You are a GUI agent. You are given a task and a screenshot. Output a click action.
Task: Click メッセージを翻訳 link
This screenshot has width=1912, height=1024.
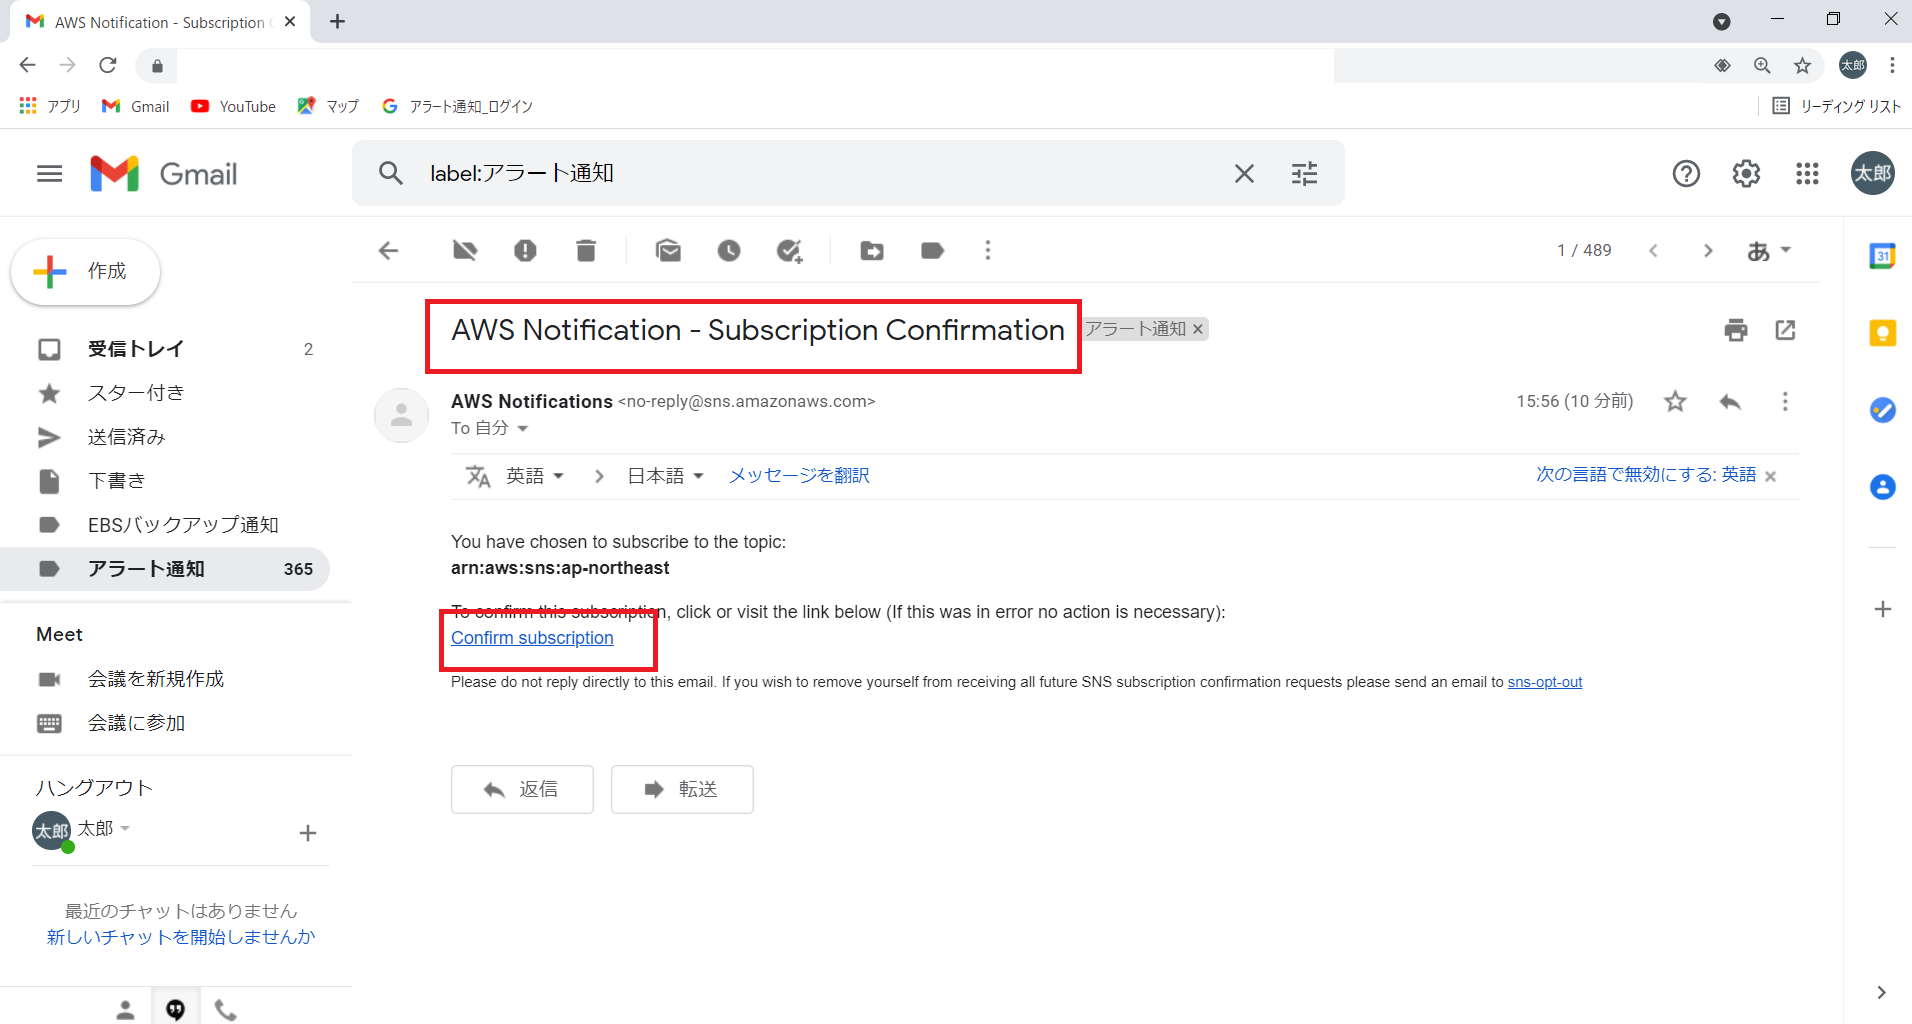click(799, 476)
